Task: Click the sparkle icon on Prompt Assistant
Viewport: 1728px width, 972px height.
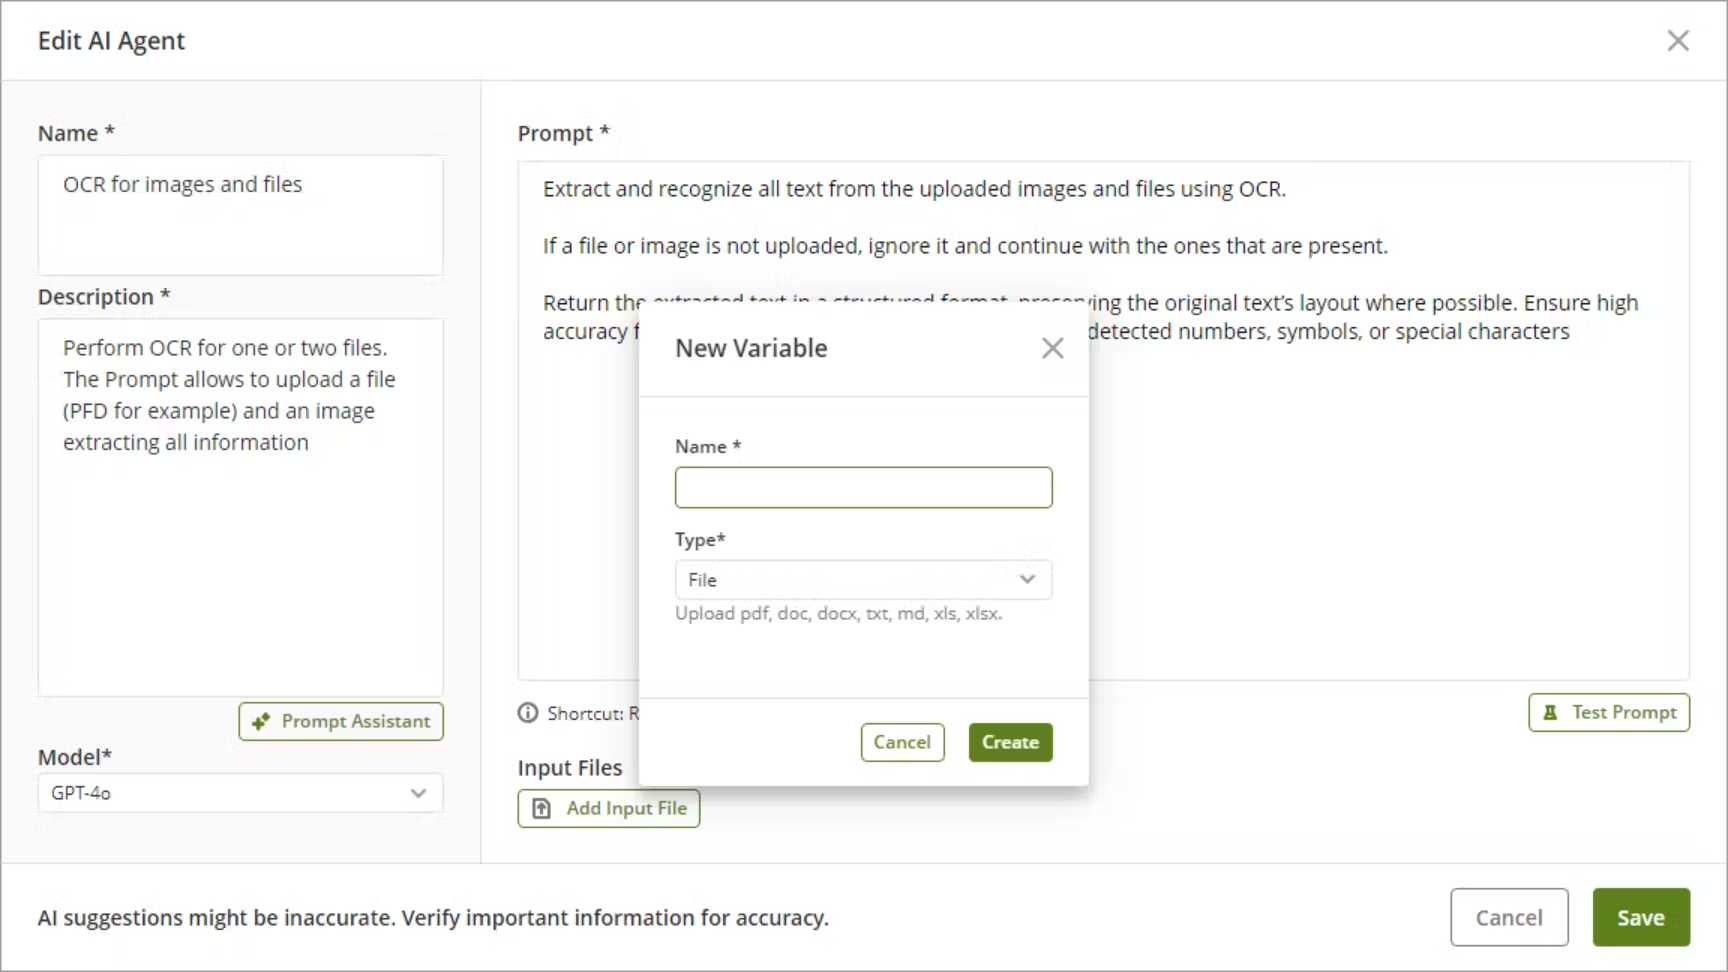Action: point(261,721)
